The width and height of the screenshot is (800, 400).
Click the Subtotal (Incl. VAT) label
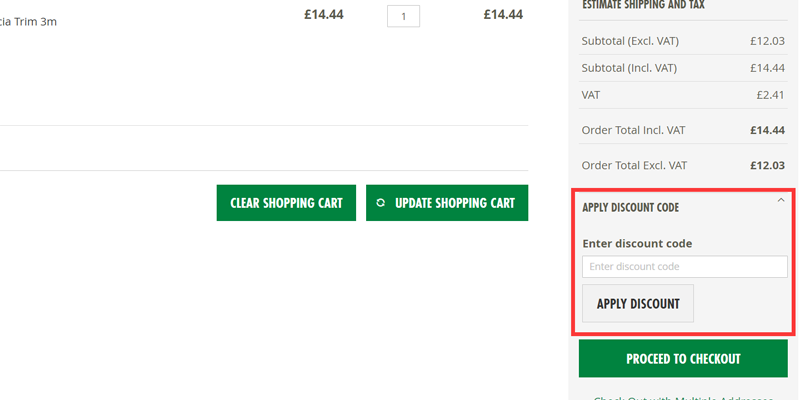pyautogui.click(x=629, y=68)
